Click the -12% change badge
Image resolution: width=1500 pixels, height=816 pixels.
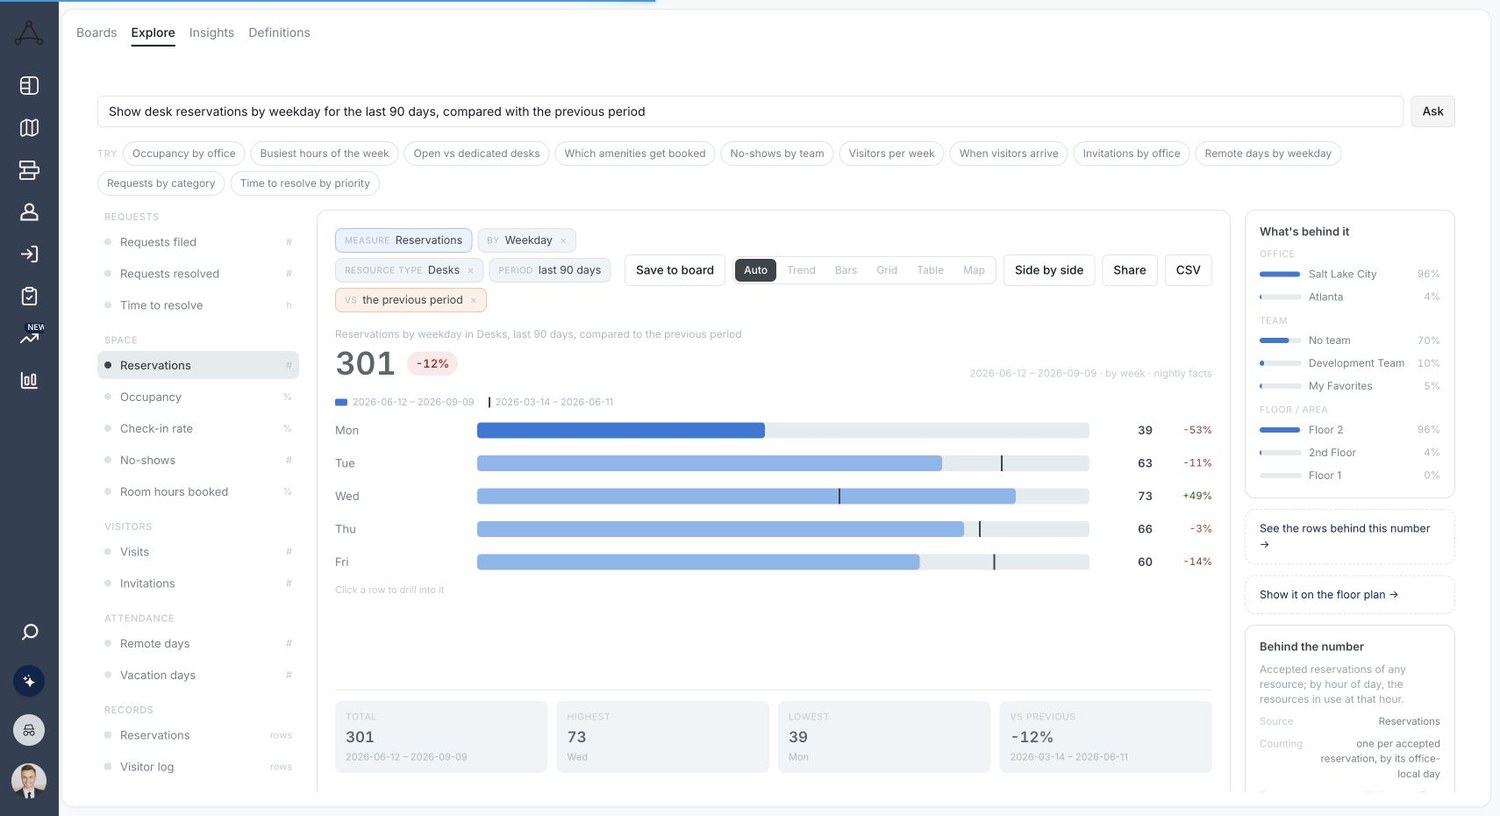tap(432, 364)
